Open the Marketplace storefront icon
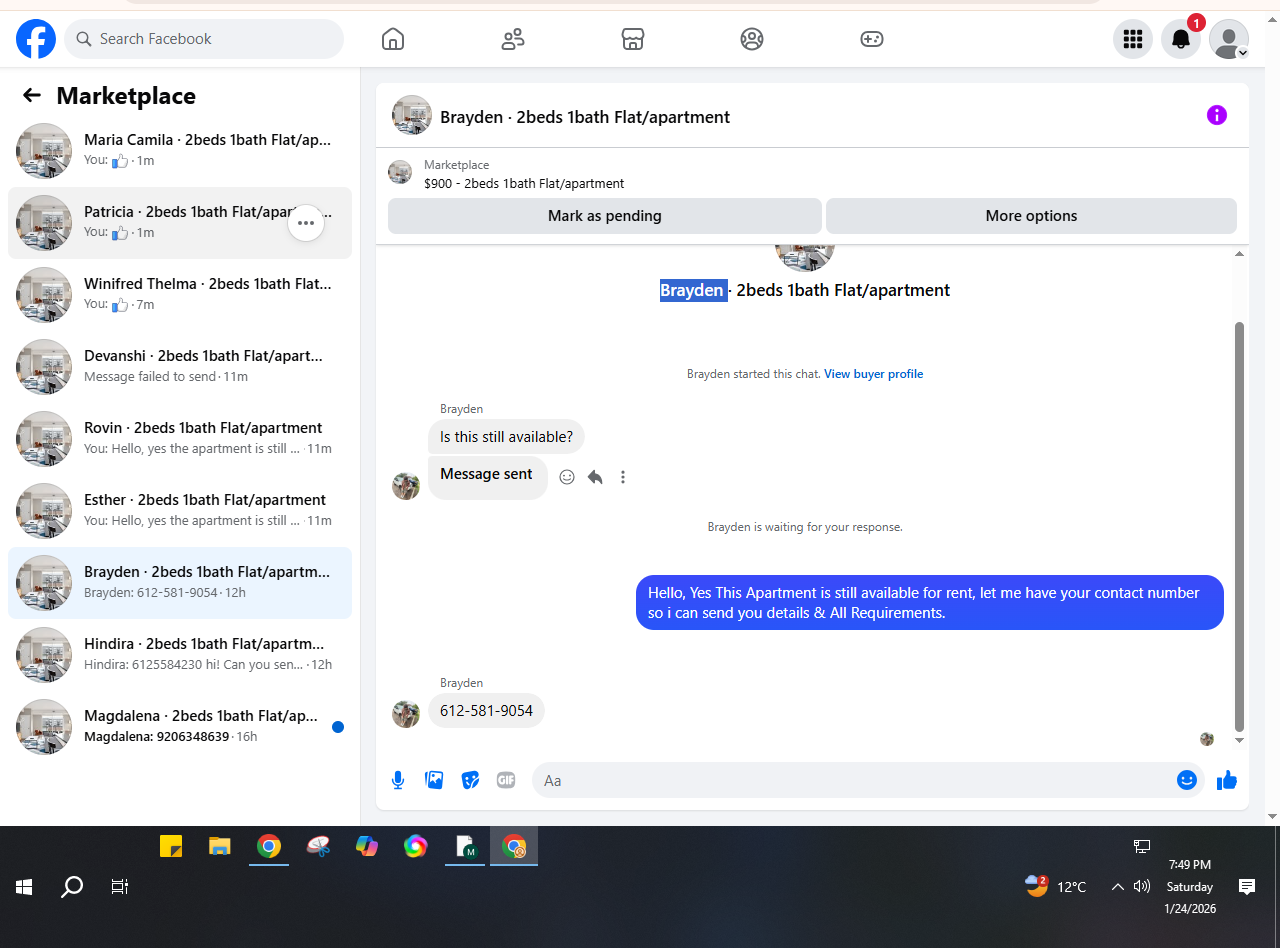Image resolution: width=1280 pixels, height=948 pixels. (632, 39)
